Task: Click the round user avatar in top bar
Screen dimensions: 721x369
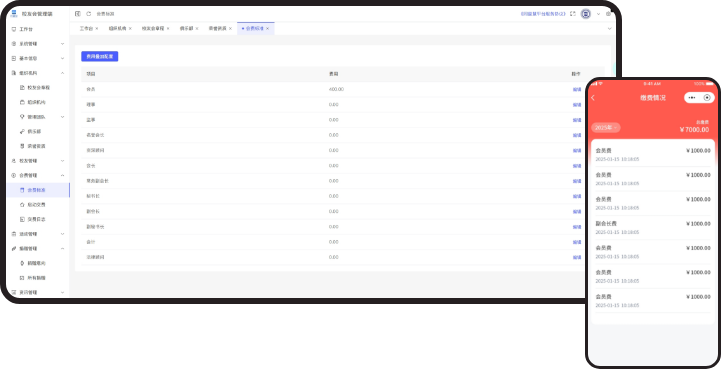Action: coord(586,14)
